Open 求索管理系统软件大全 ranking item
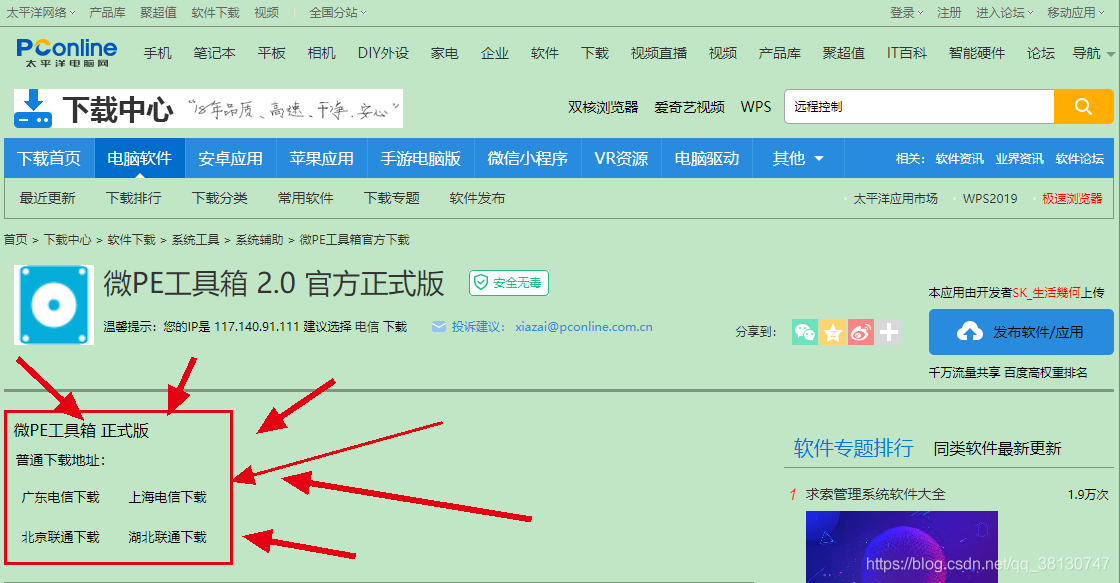Screen dimensions: 1120x583 pos(875,494)
